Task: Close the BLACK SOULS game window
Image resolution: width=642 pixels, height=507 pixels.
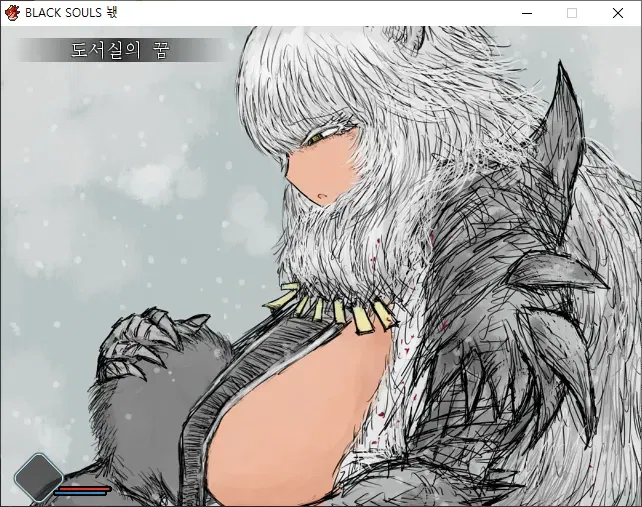Action: 618,13
